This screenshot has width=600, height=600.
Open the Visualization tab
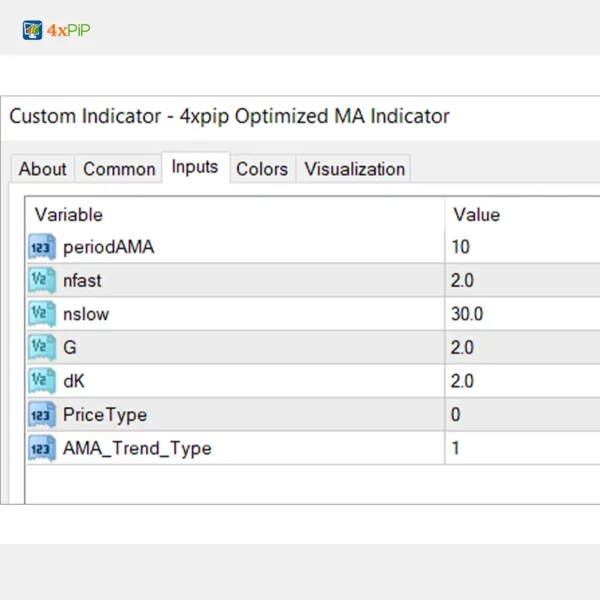point(355,169)
